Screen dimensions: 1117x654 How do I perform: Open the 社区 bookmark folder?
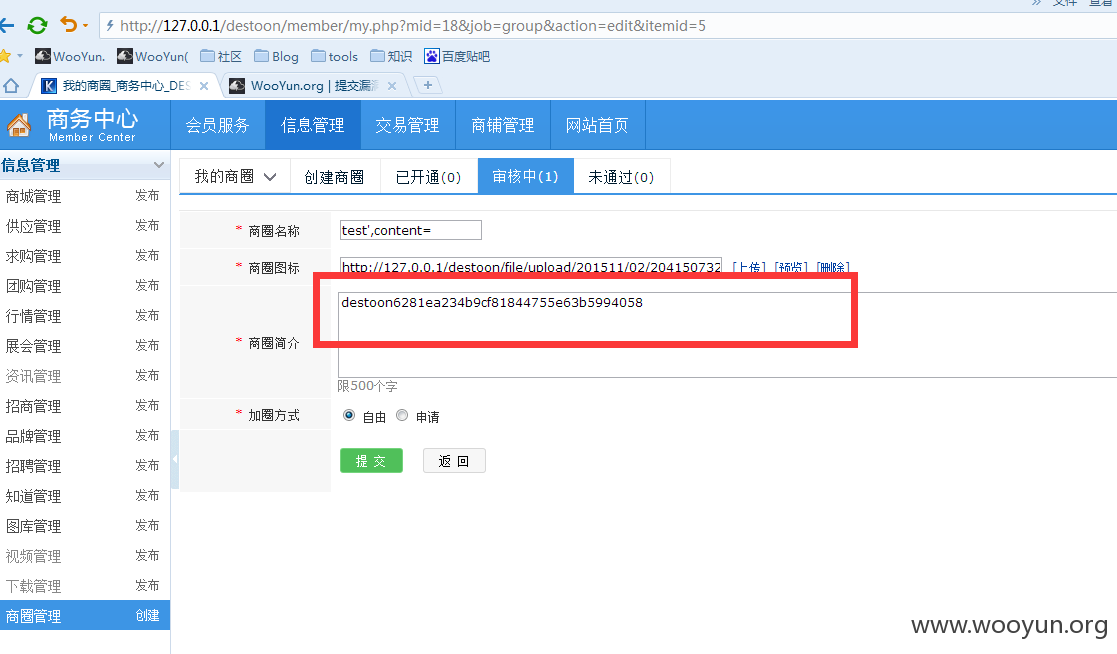pyautogui.click(x=221, y=56)
